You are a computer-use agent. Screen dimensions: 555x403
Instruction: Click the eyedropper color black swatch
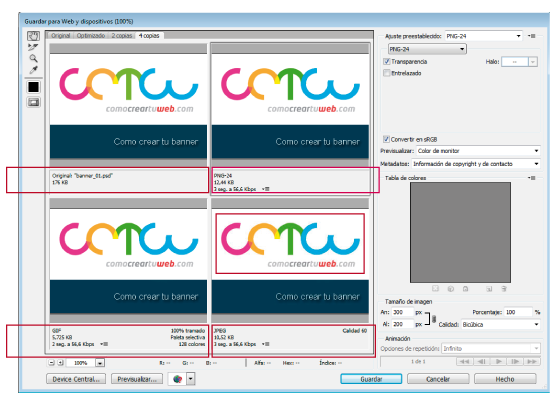(x=34, y=87)
